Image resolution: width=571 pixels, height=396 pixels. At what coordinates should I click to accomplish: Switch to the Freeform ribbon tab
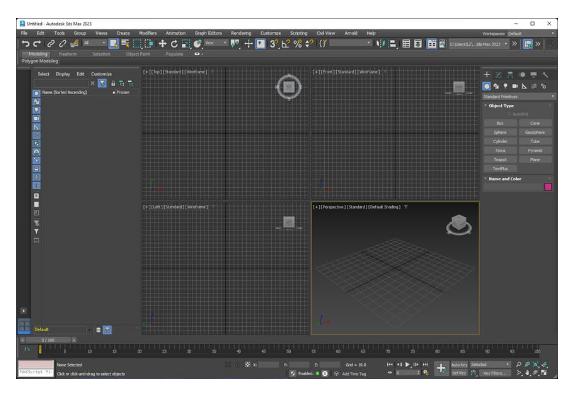68,54
